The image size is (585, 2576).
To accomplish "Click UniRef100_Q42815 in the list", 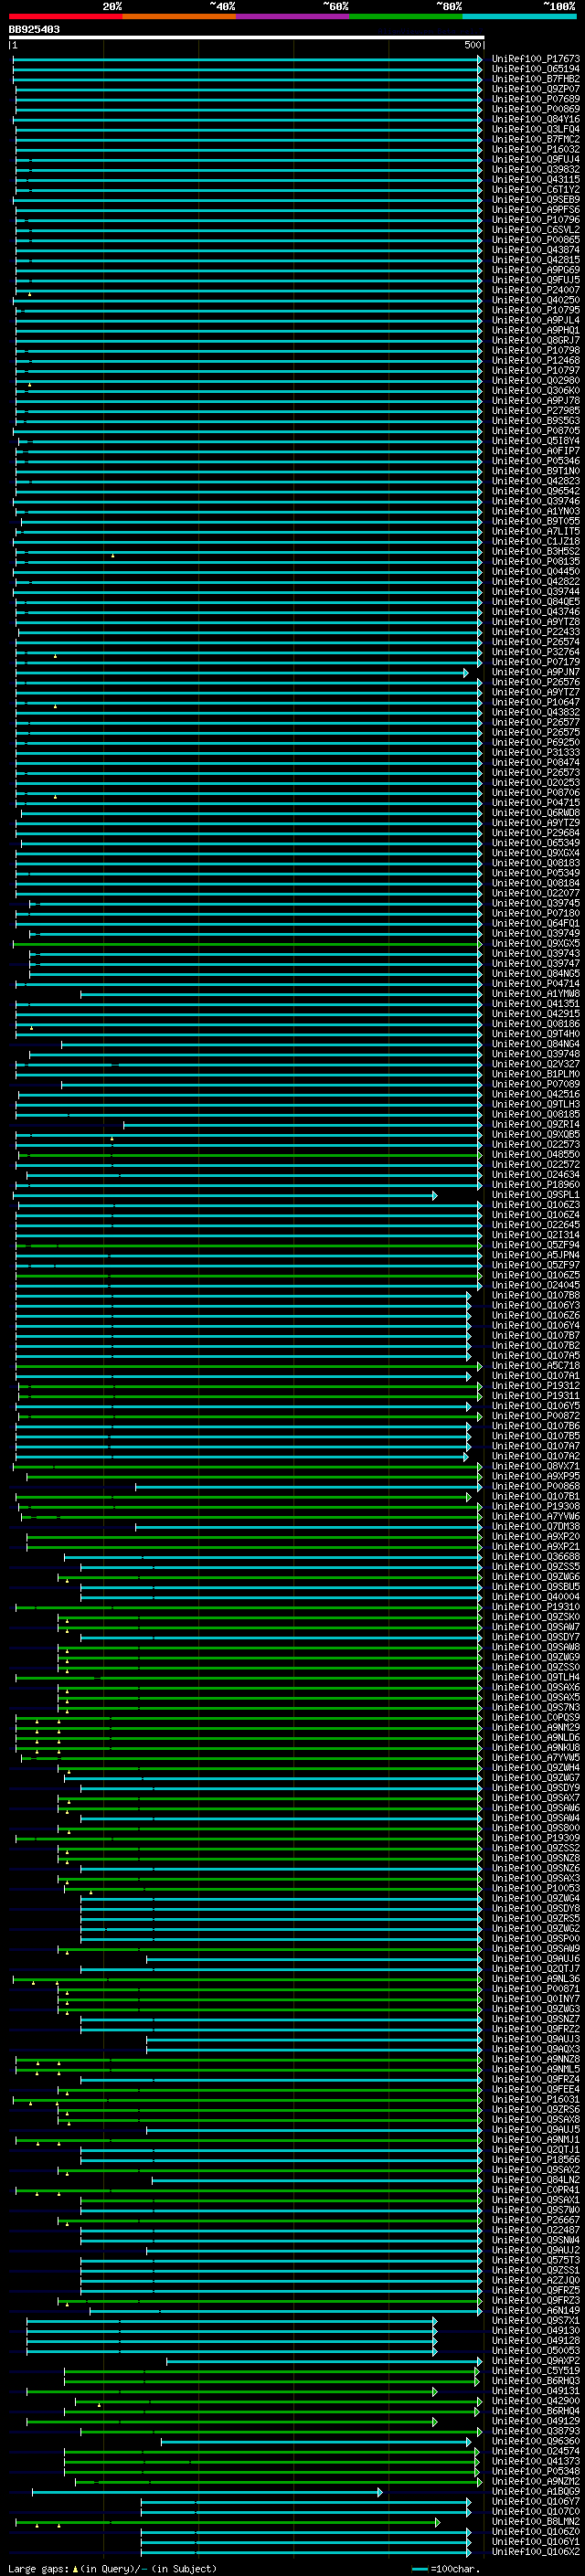I will pos(535,260).
